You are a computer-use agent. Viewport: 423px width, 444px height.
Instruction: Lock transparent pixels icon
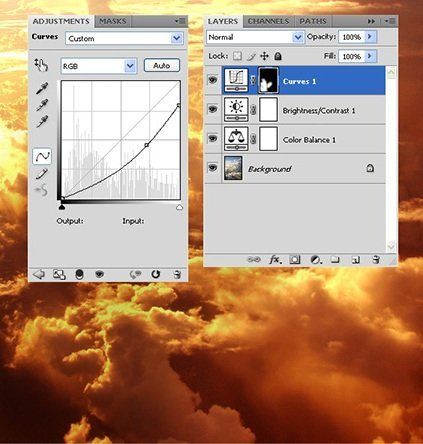237,56
